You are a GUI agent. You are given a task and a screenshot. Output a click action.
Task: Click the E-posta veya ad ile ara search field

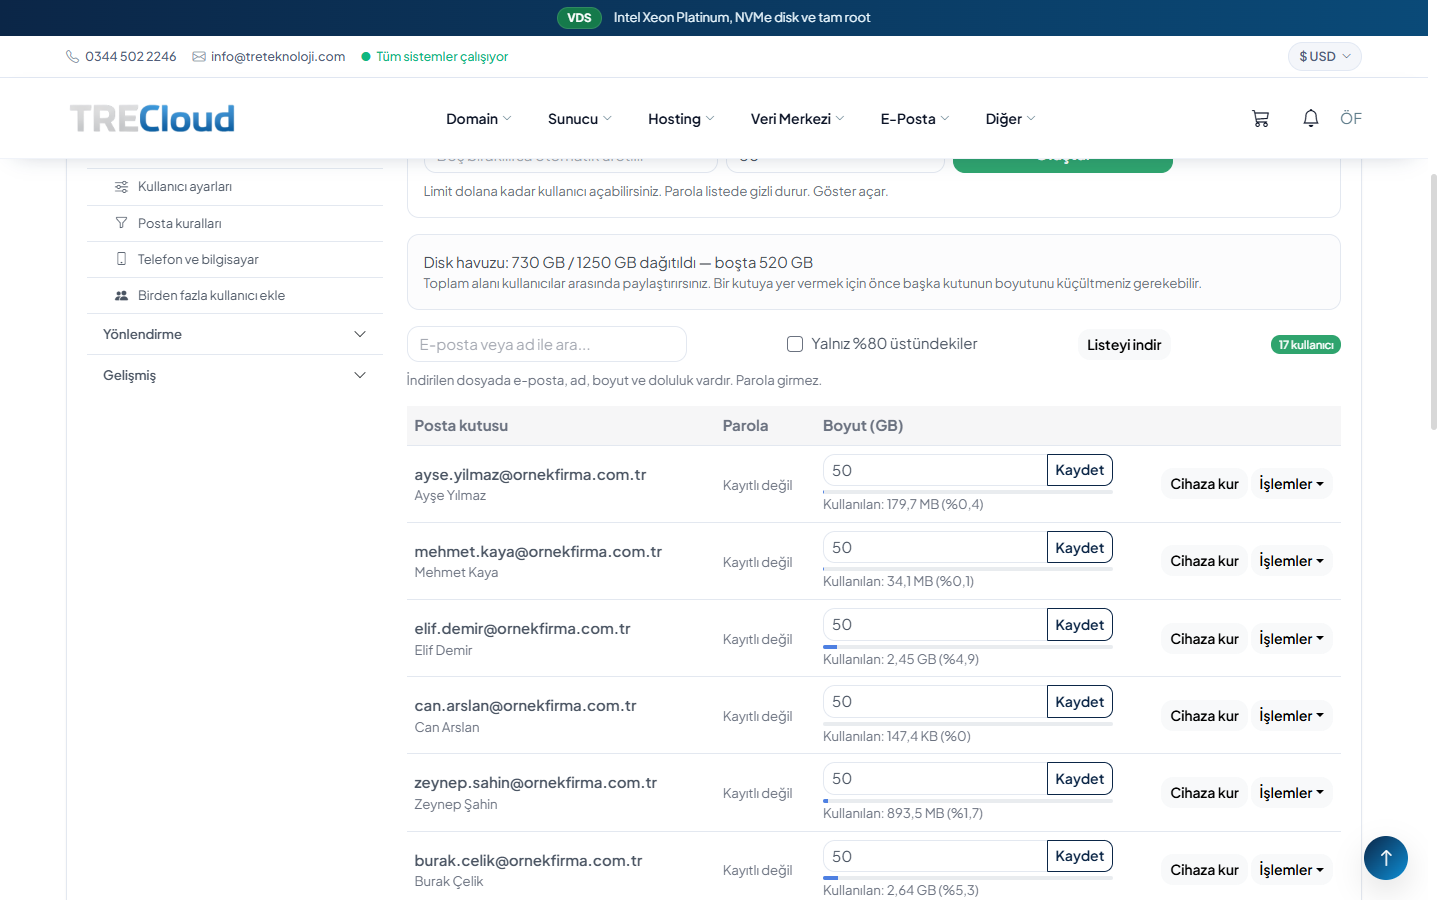pos(547,344)
